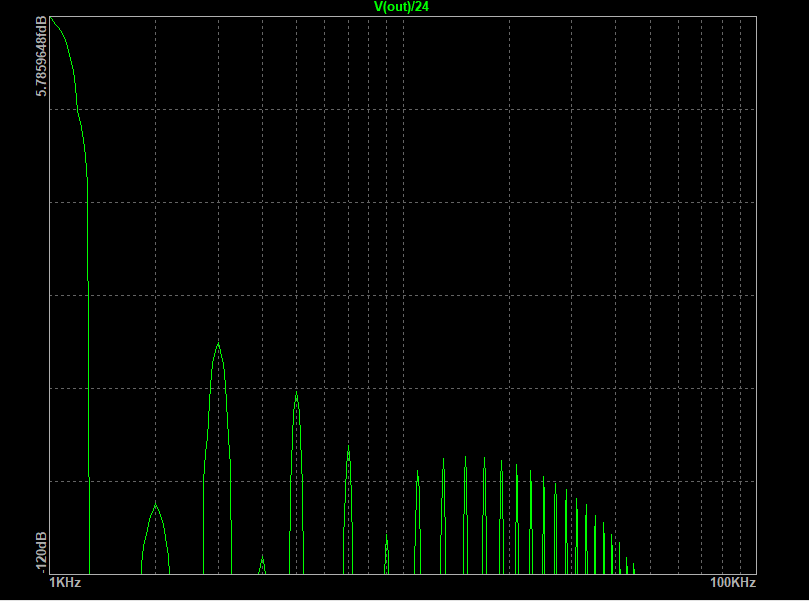Click the V(out)/24 trace label

pyautogui.click(x=401, y=7)
